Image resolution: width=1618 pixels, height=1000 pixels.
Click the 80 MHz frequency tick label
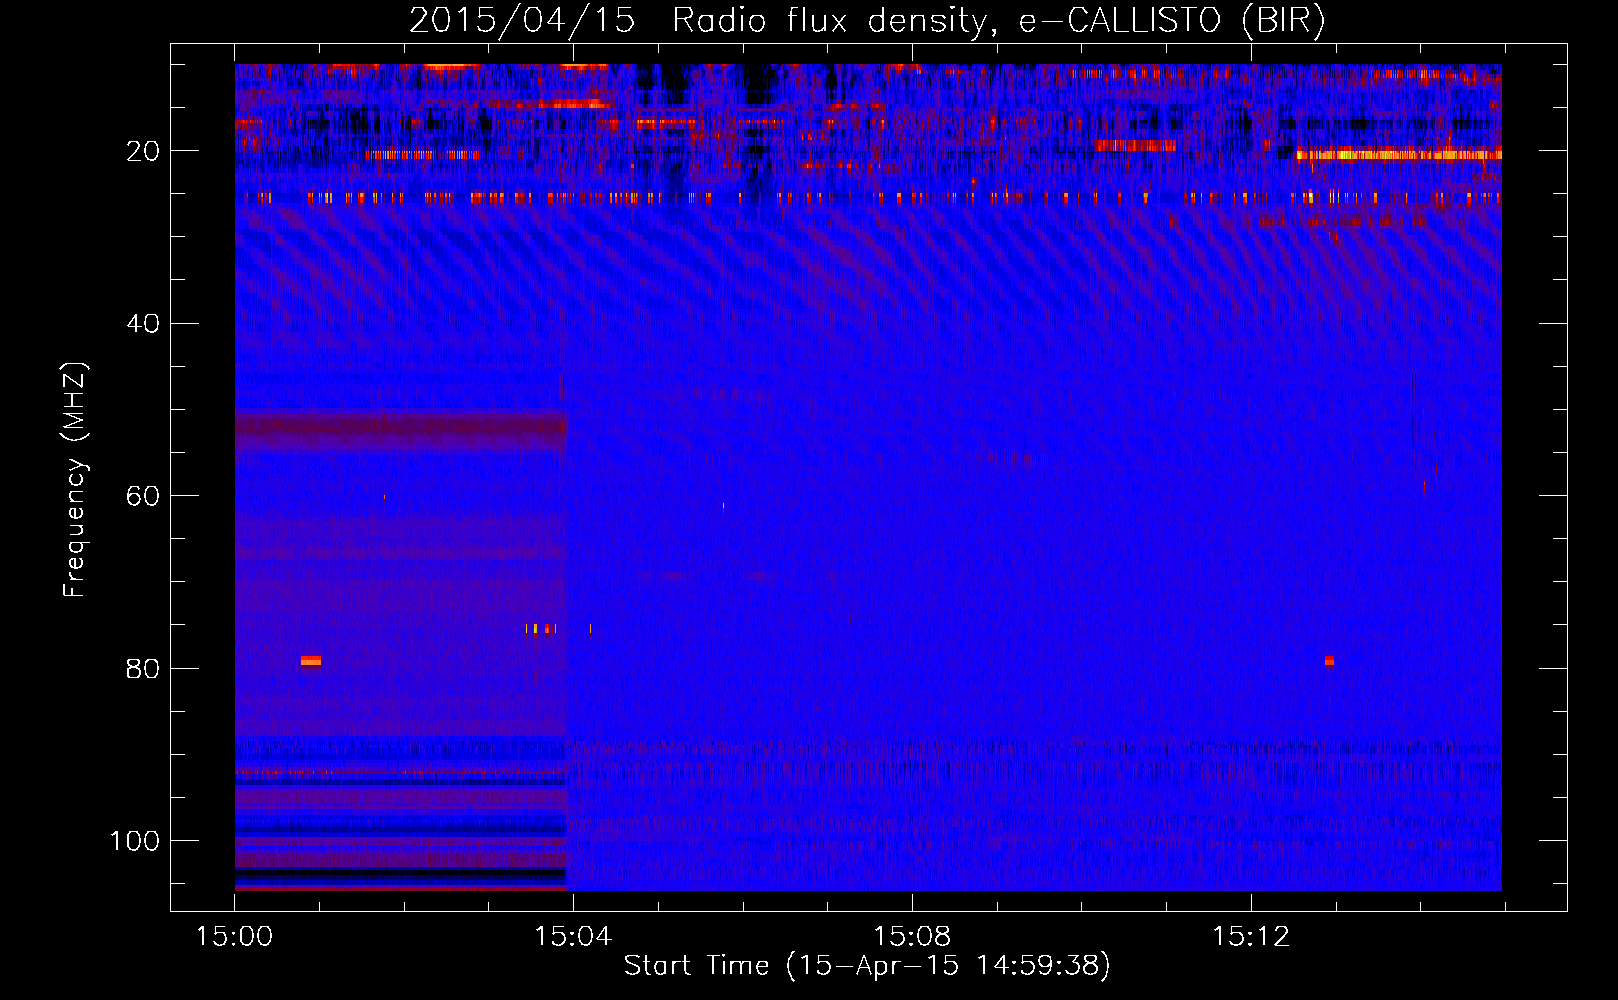tap(144, 668)
